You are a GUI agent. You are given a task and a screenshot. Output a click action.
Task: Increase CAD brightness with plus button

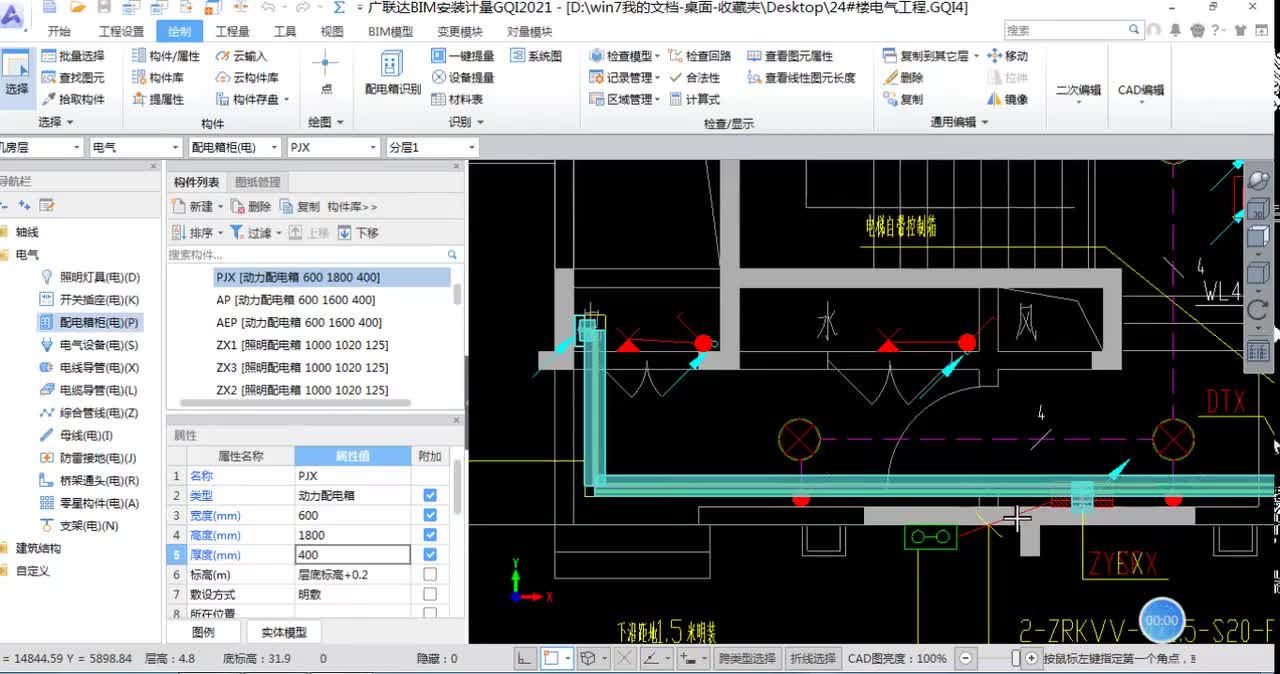1031,658
